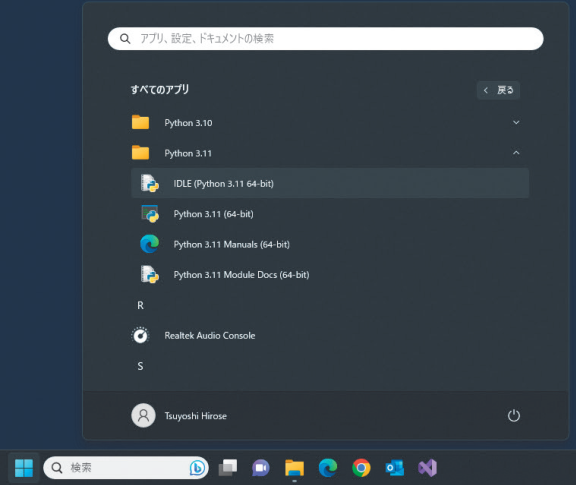Open File Explorer from taskbar

click(x=294, y=468)
